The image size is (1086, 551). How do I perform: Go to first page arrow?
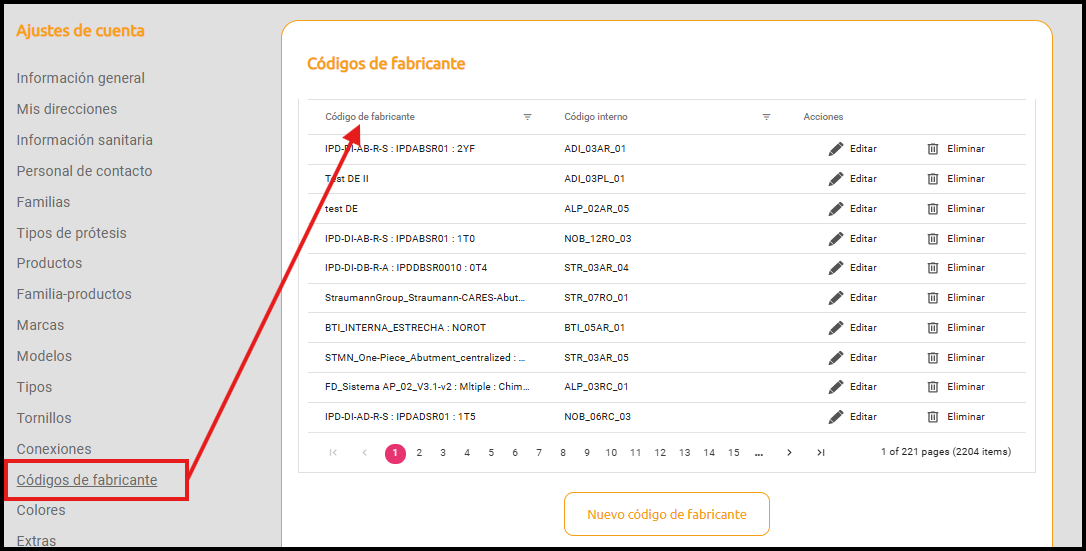(x=333, y=453)
